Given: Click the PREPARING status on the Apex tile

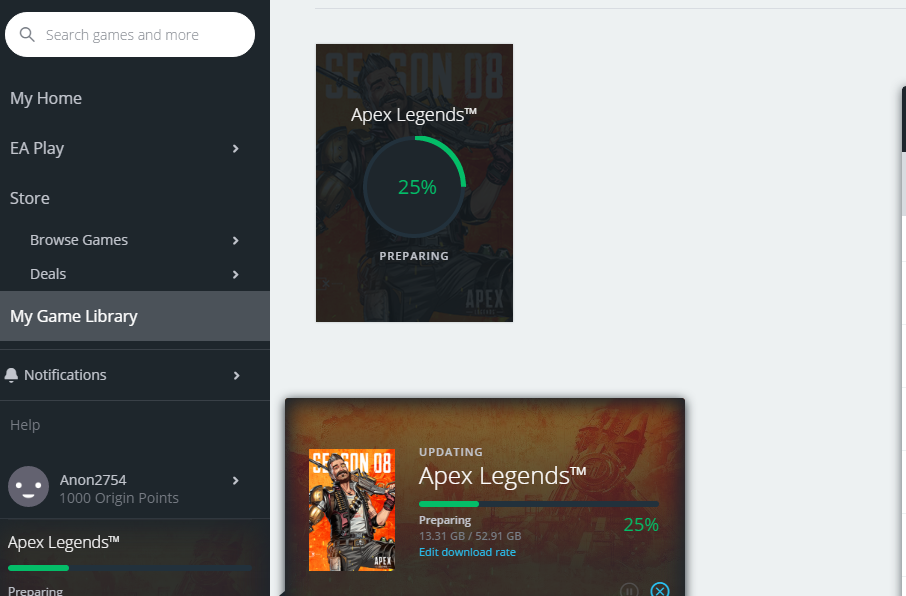Looking at the screenshot, I should 414,256.
